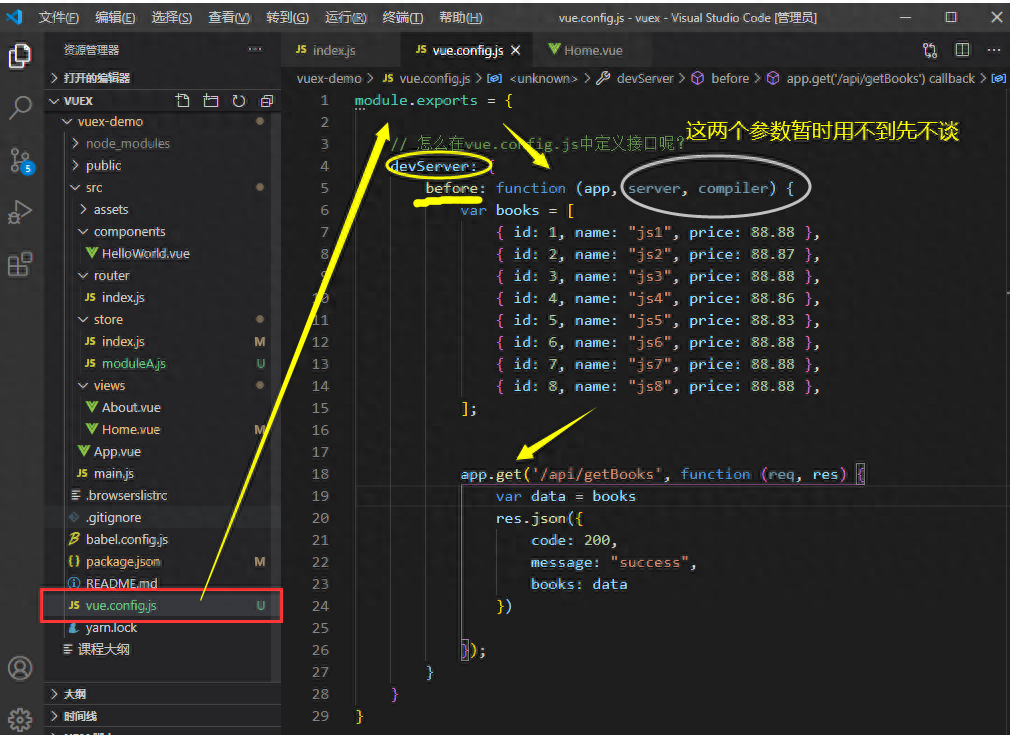The height and width of the screenshot is (735, 1010).
Task: Open the 文件(F) menu
Action: pos(59,17)
